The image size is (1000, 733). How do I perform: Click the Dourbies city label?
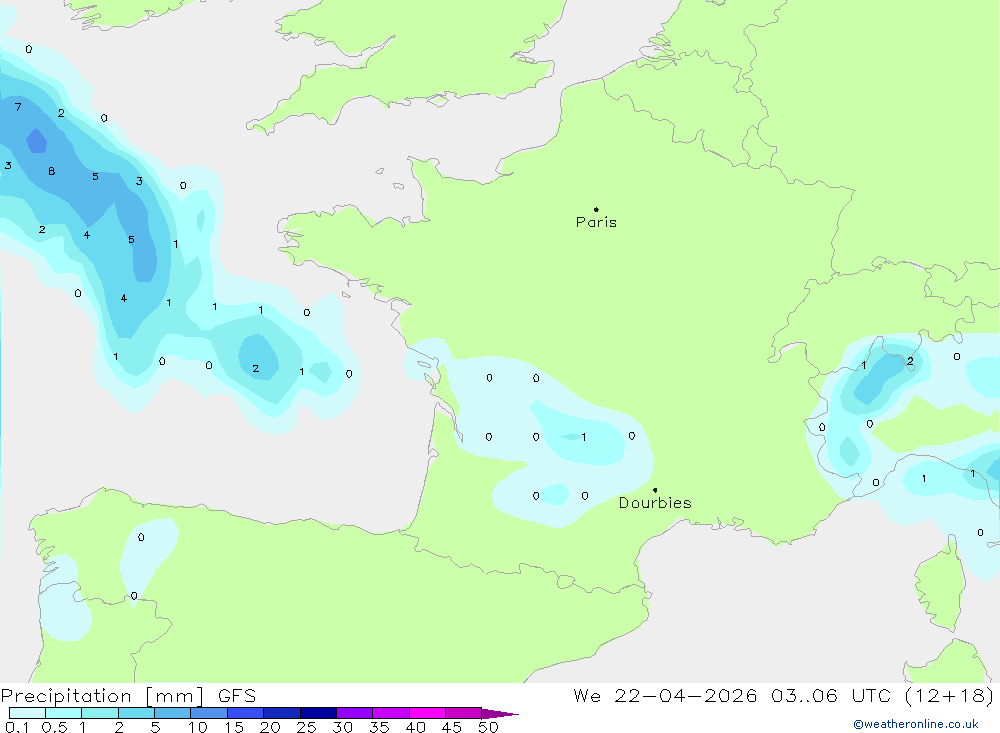coord(655,503)
